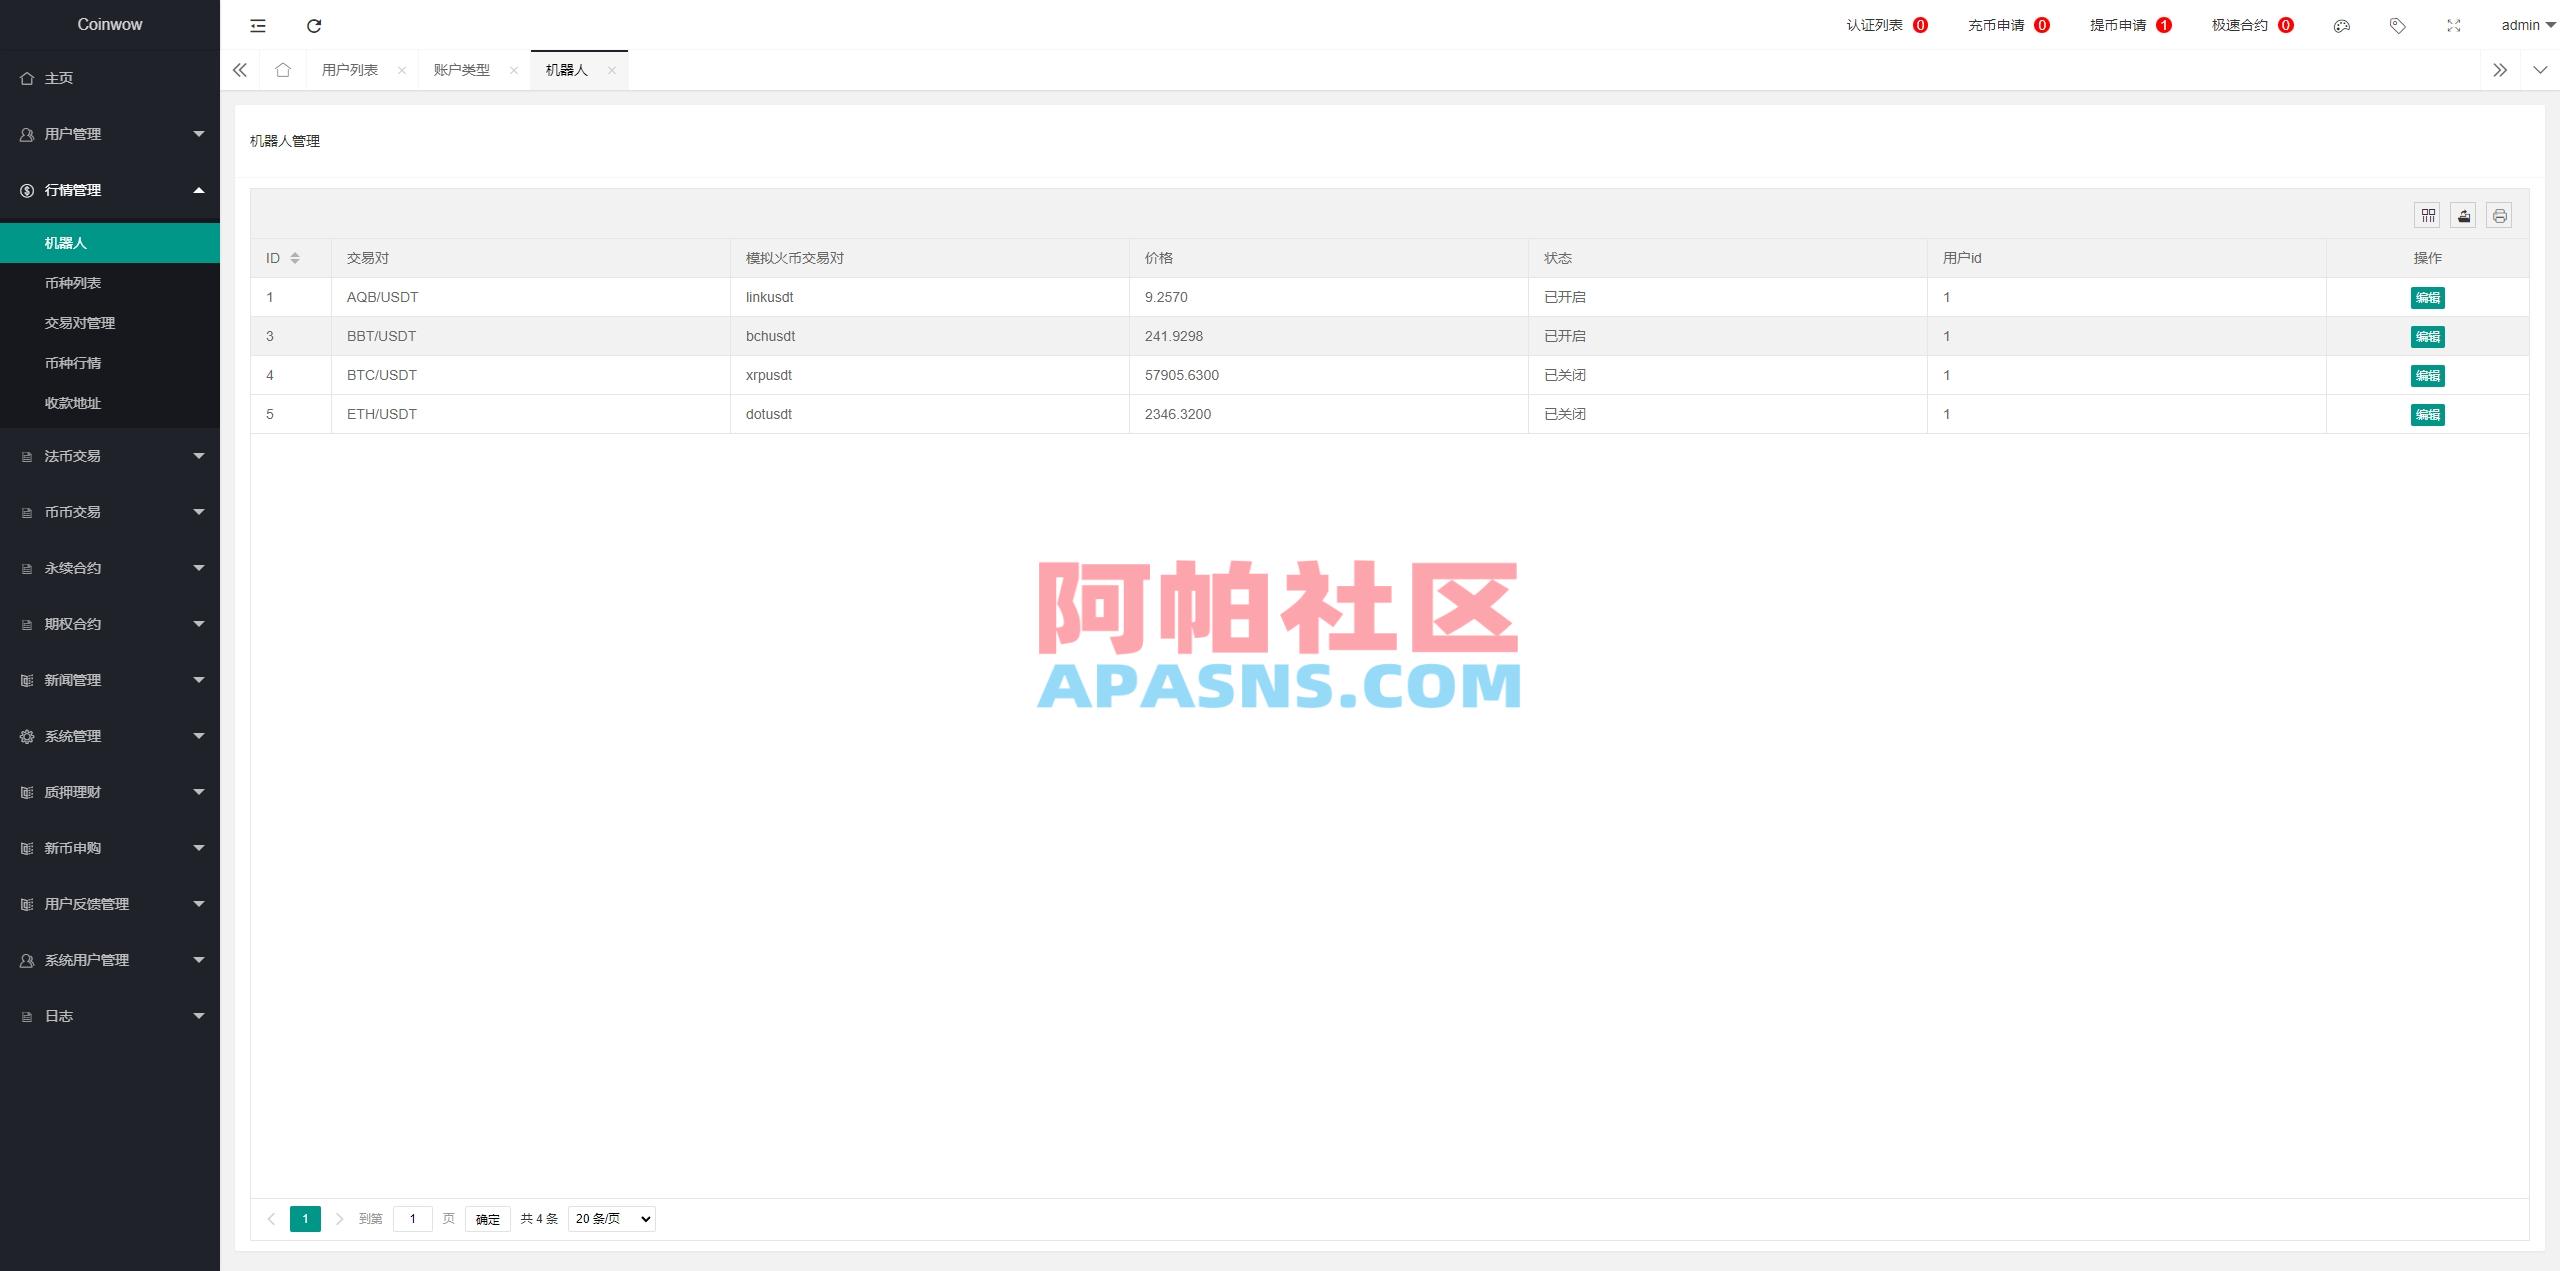The height and width of the screenshot is (1271, 2560).
Task: Click the page number input field
Action: 413,1219
